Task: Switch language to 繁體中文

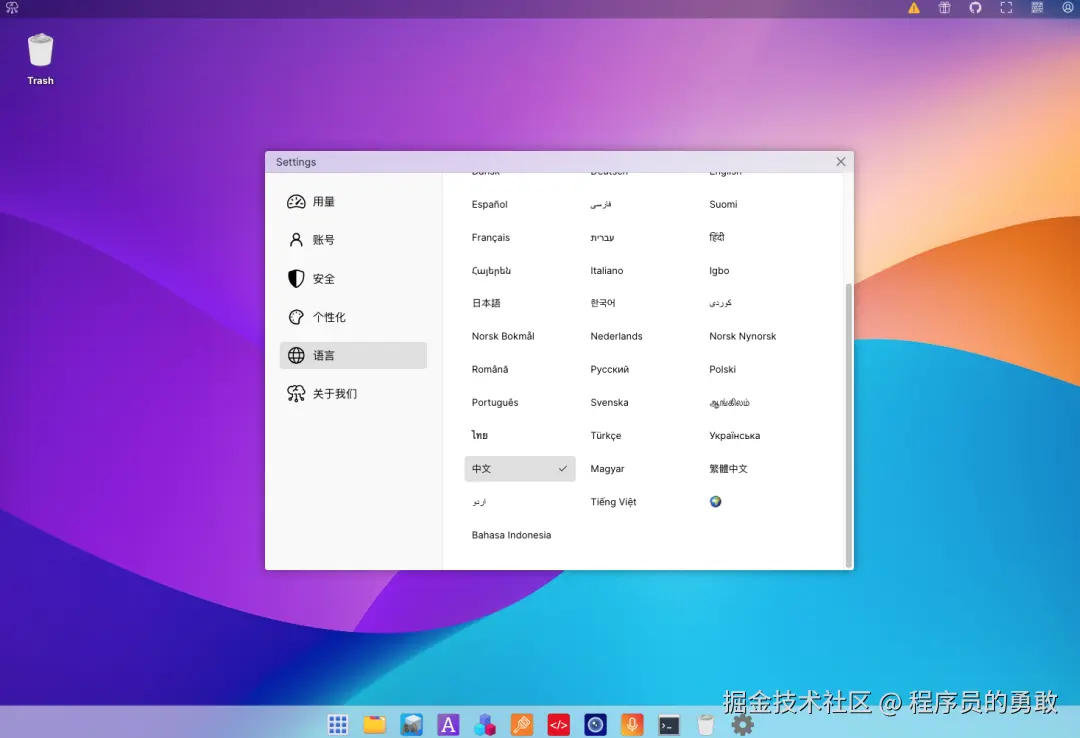Action: 727,468
